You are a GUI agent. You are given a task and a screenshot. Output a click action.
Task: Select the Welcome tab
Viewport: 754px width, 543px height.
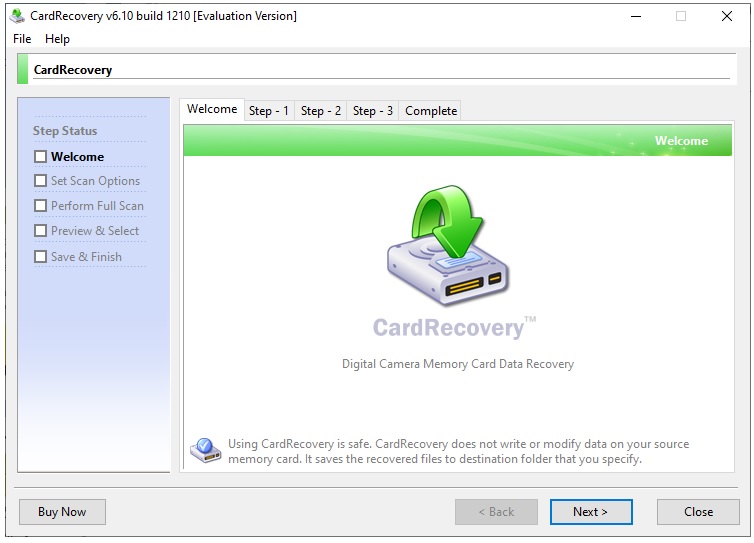pos(212,109)
